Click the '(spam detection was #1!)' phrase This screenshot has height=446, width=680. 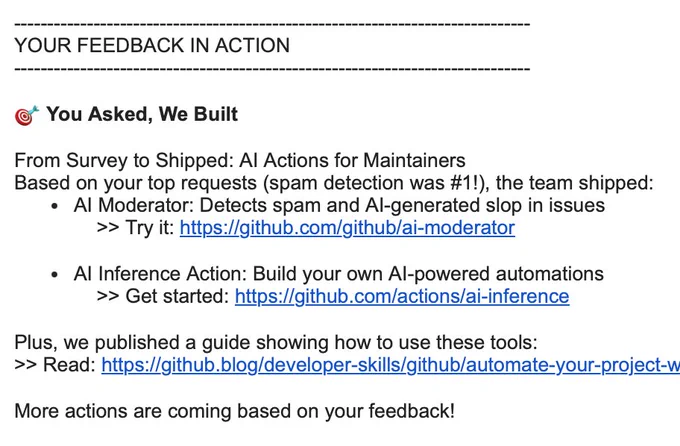click(x=376, y=183)
